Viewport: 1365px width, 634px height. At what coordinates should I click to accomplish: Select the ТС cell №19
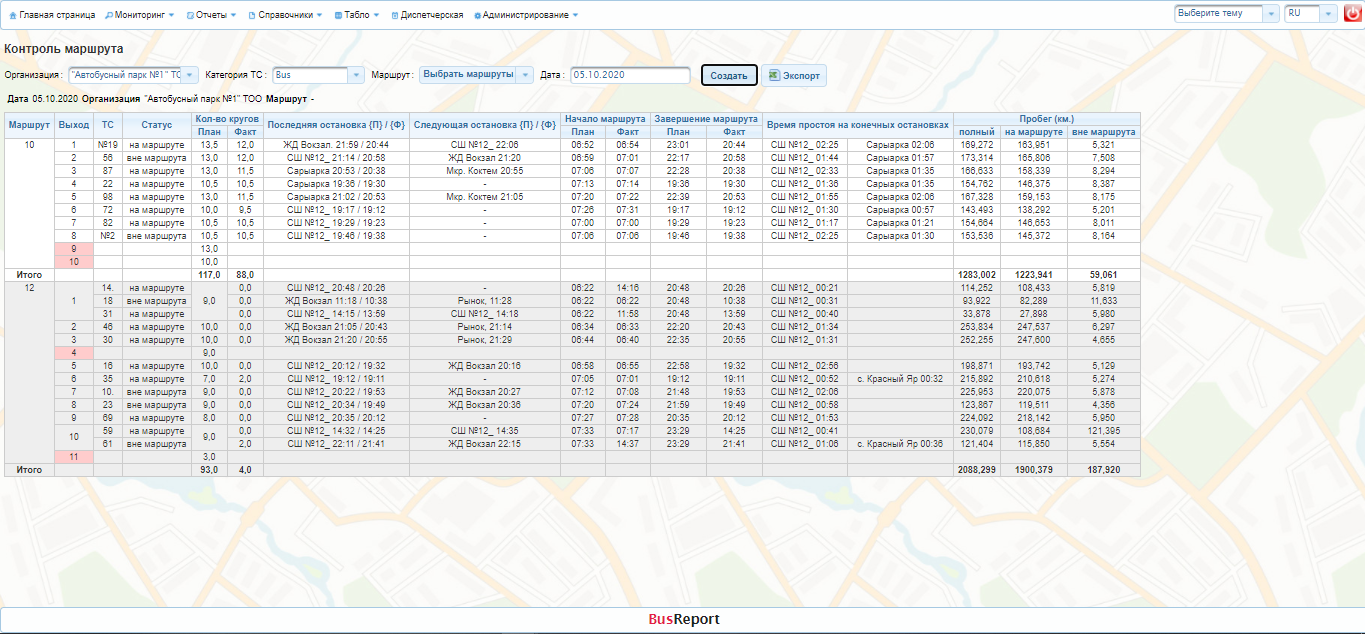pos(108,145)
